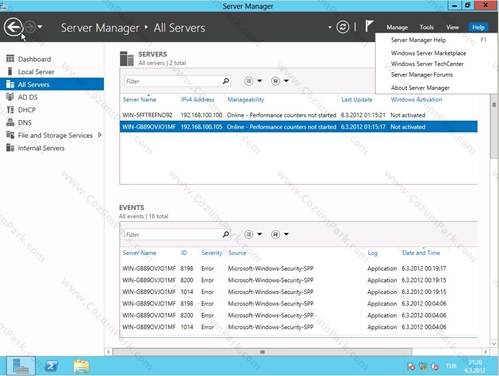Open the notifications flag
The width and height of the screenshot is (499, 376).
coord(369,26)
